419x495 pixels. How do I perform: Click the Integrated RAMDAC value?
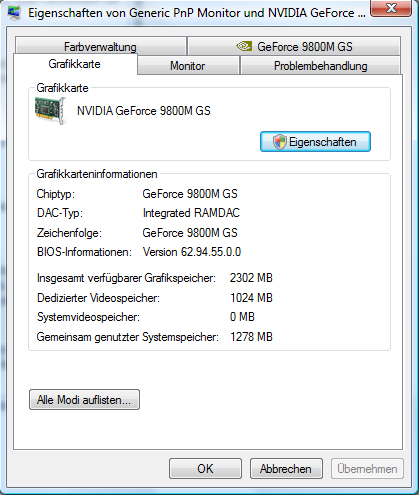(191, 213)
